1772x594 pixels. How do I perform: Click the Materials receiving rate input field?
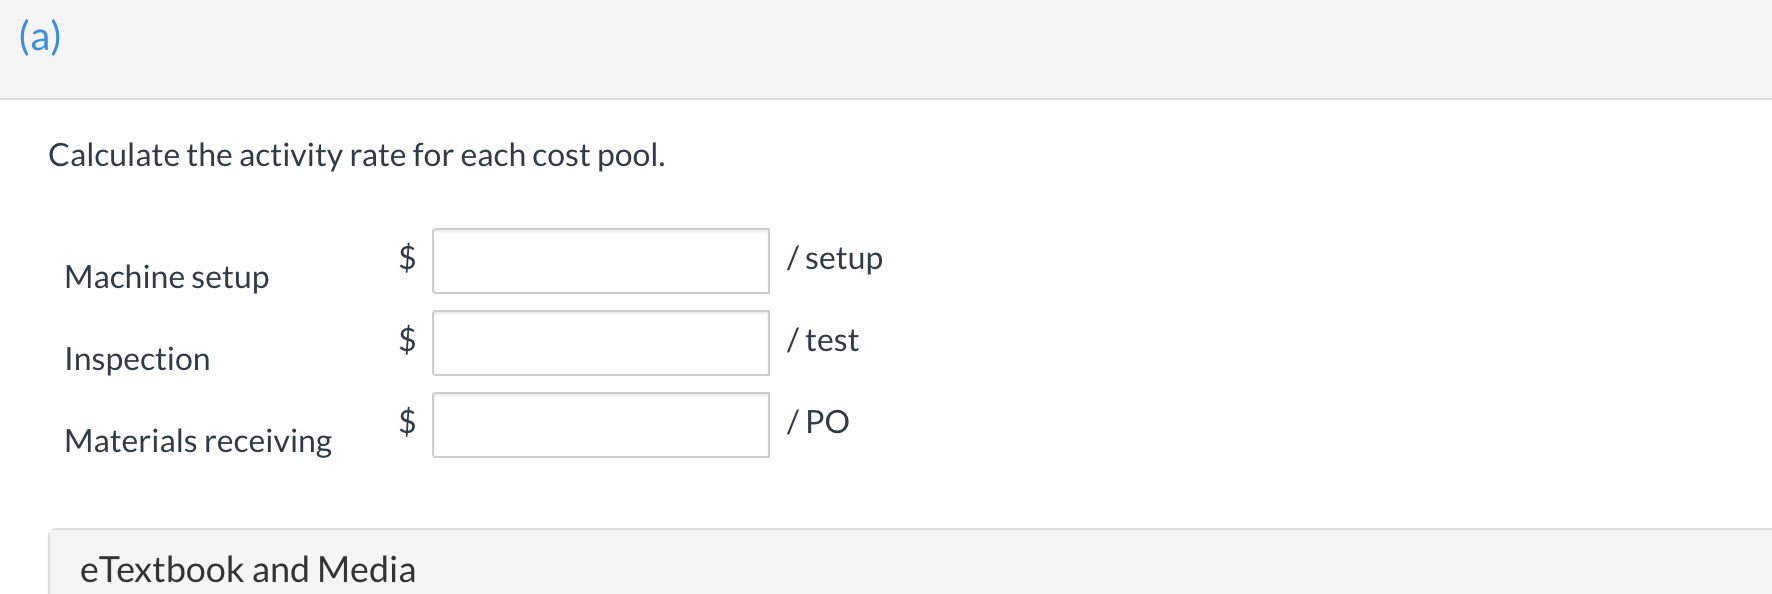coord(600,425)
